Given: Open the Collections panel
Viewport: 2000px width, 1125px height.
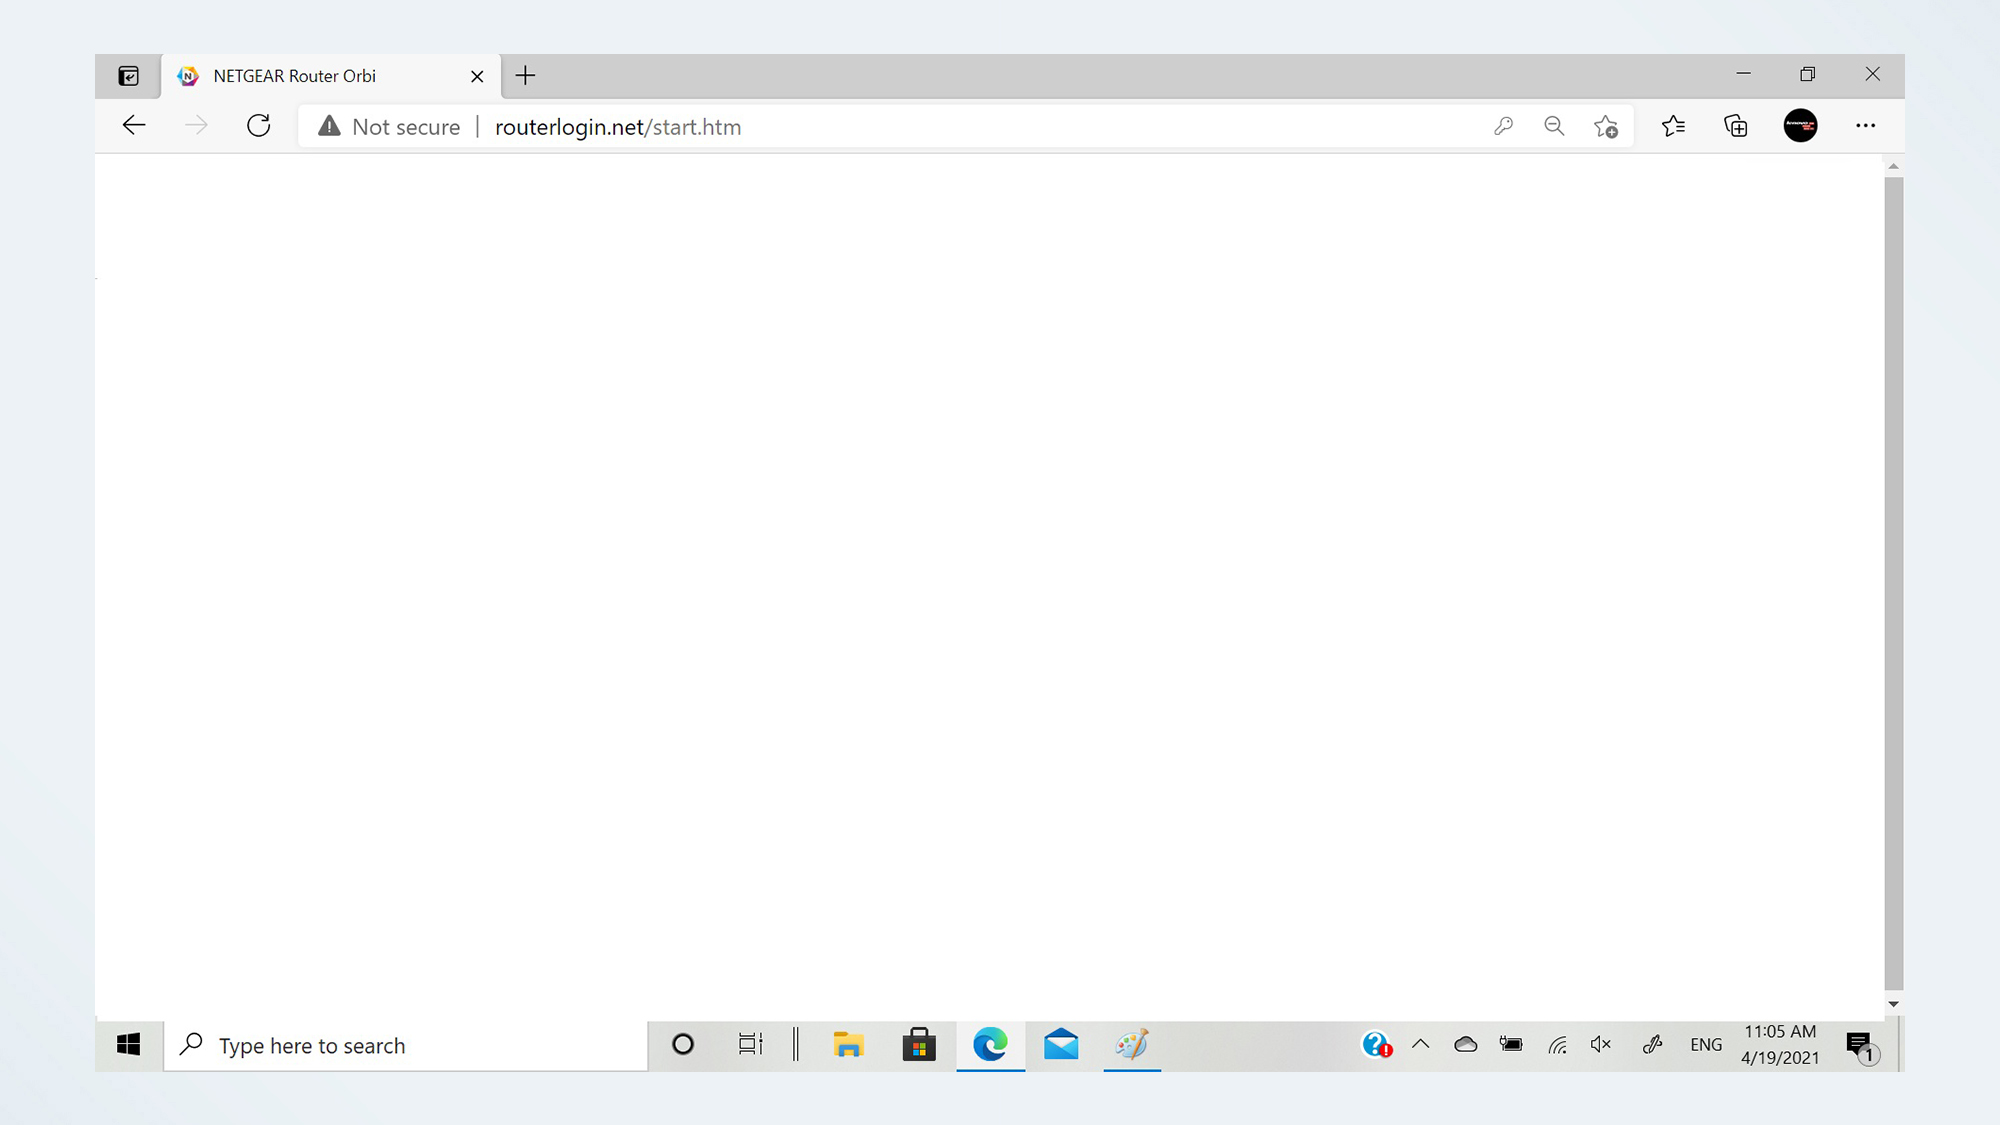Looking at the screenshot, I should click(x=1736, y=126).
